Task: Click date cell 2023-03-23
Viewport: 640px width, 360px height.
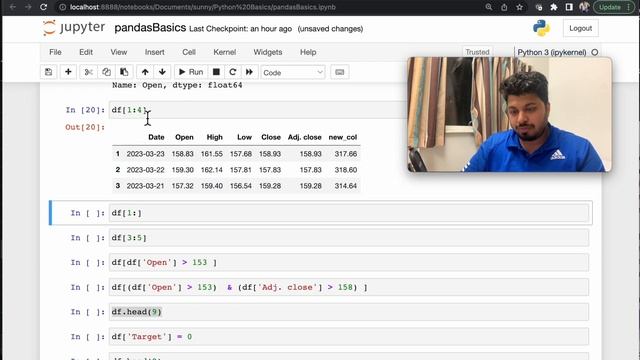Action: click(x=145, y=154)
